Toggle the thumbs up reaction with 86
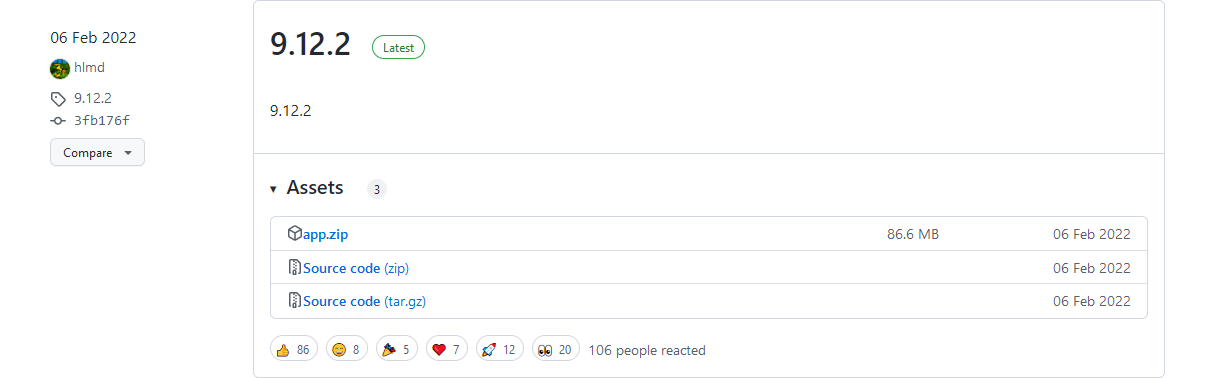Screen dimensions: 1216x378 click(x=293, y=349)
